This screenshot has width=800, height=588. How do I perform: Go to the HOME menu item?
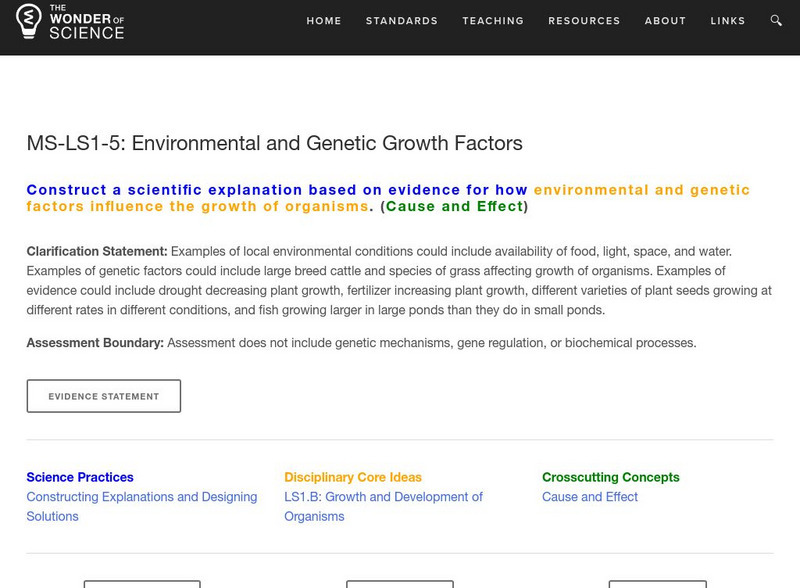[x=324, y=21]
